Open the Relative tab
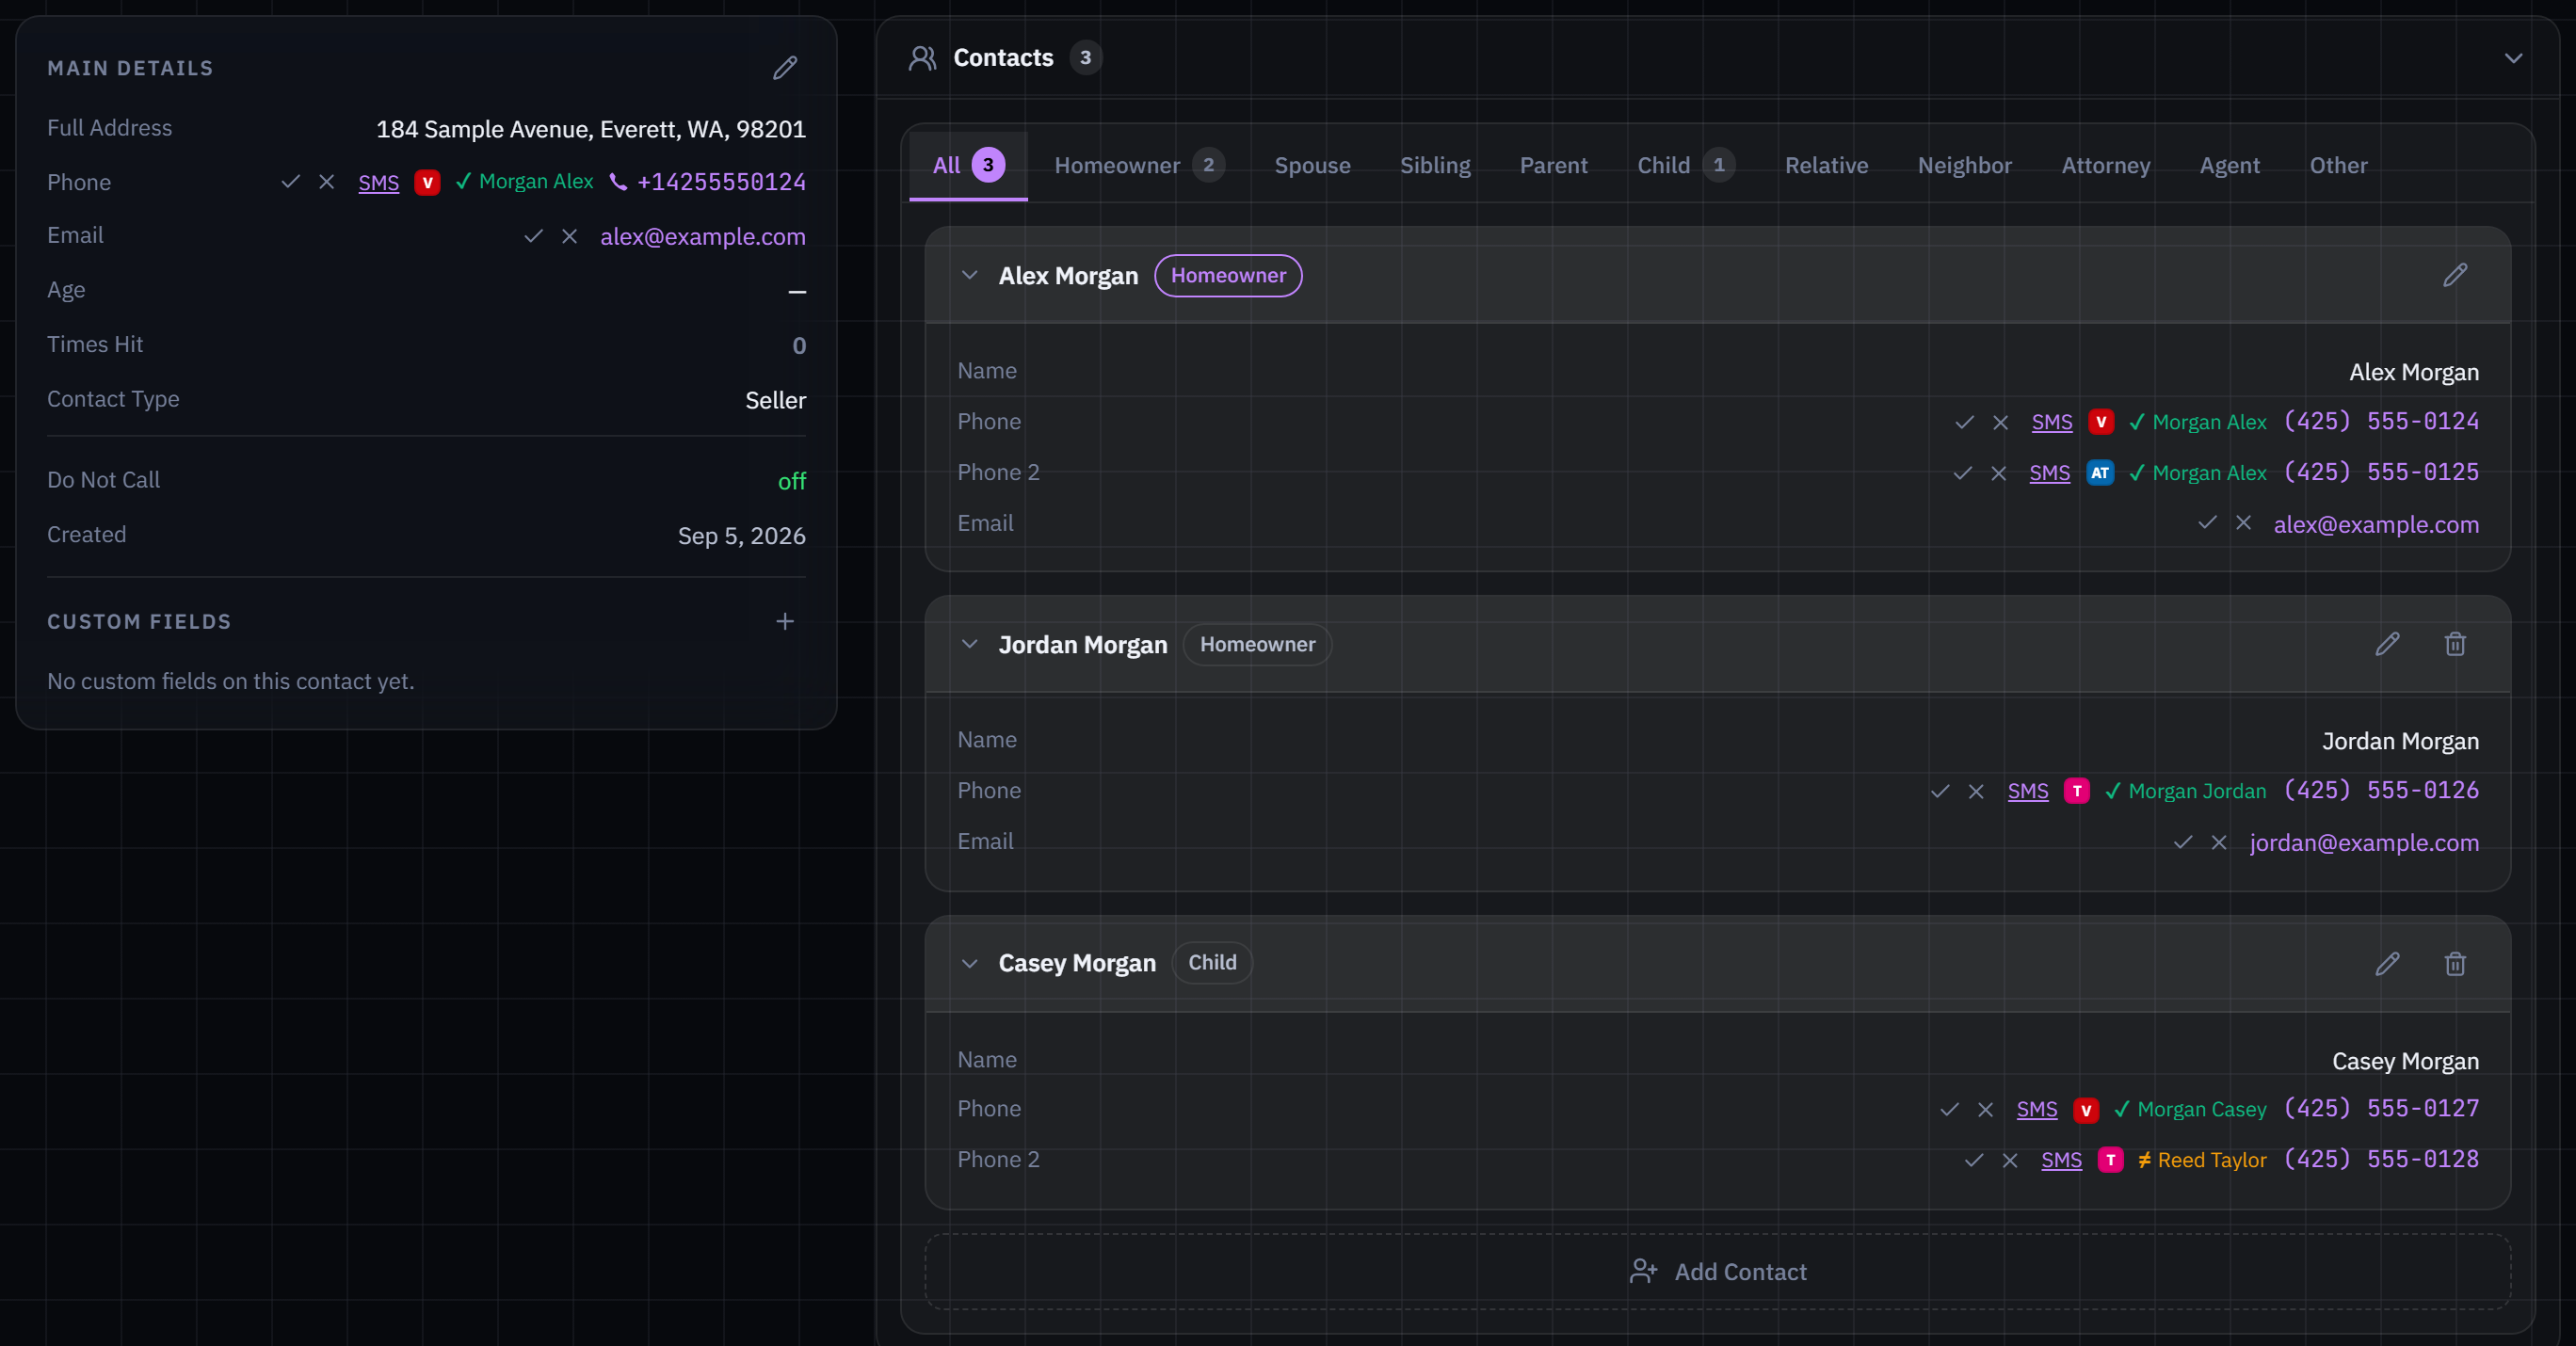 (x=1826, y=165)
